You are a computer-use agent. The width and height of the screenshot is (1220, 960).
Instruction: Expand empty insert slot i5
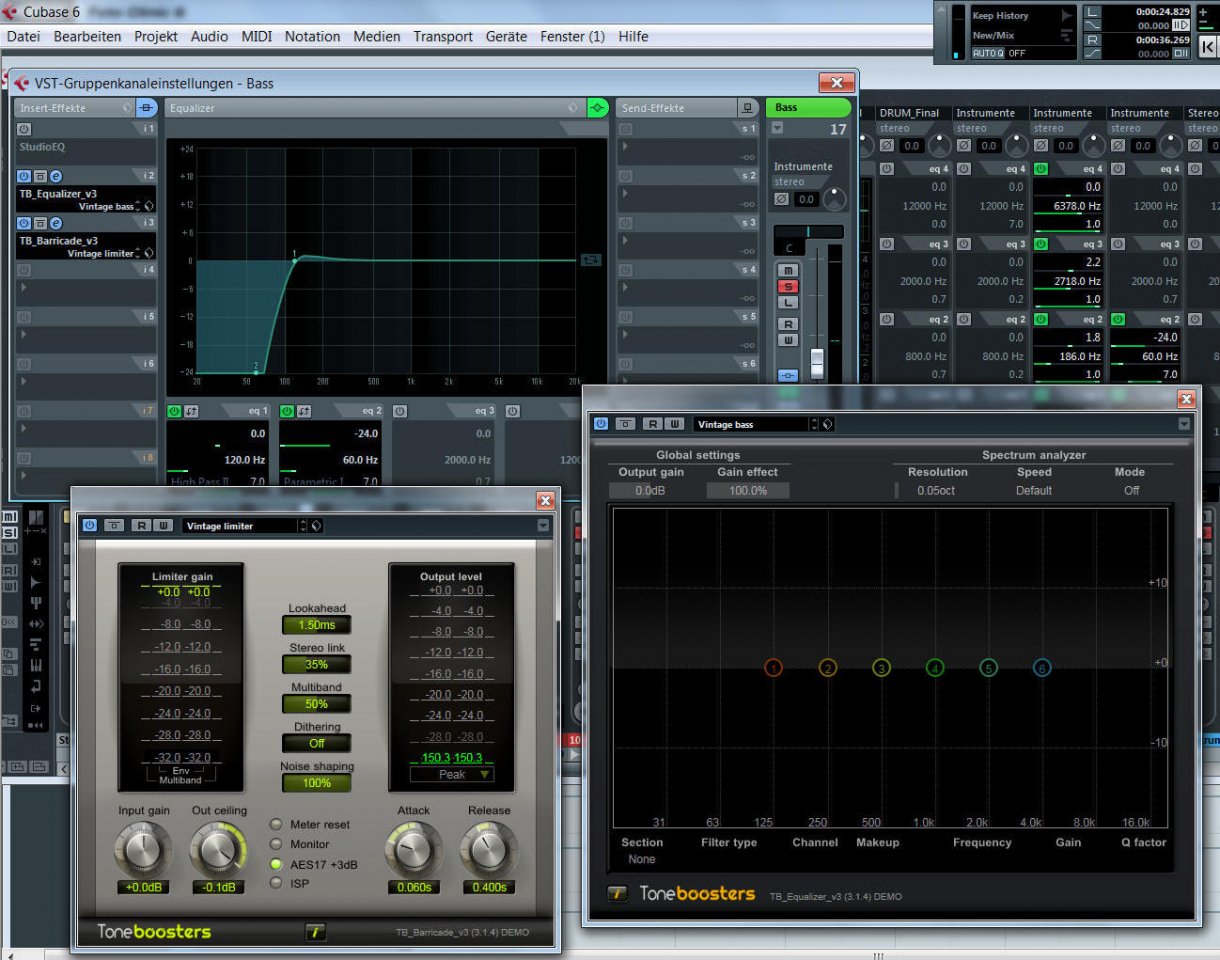24,334
